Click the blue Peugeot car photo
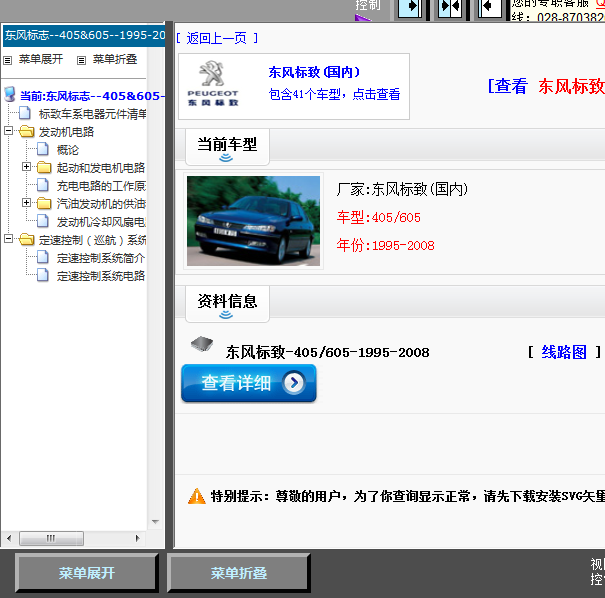The height and width of the screenshot is (598, 605). [253, 221]
